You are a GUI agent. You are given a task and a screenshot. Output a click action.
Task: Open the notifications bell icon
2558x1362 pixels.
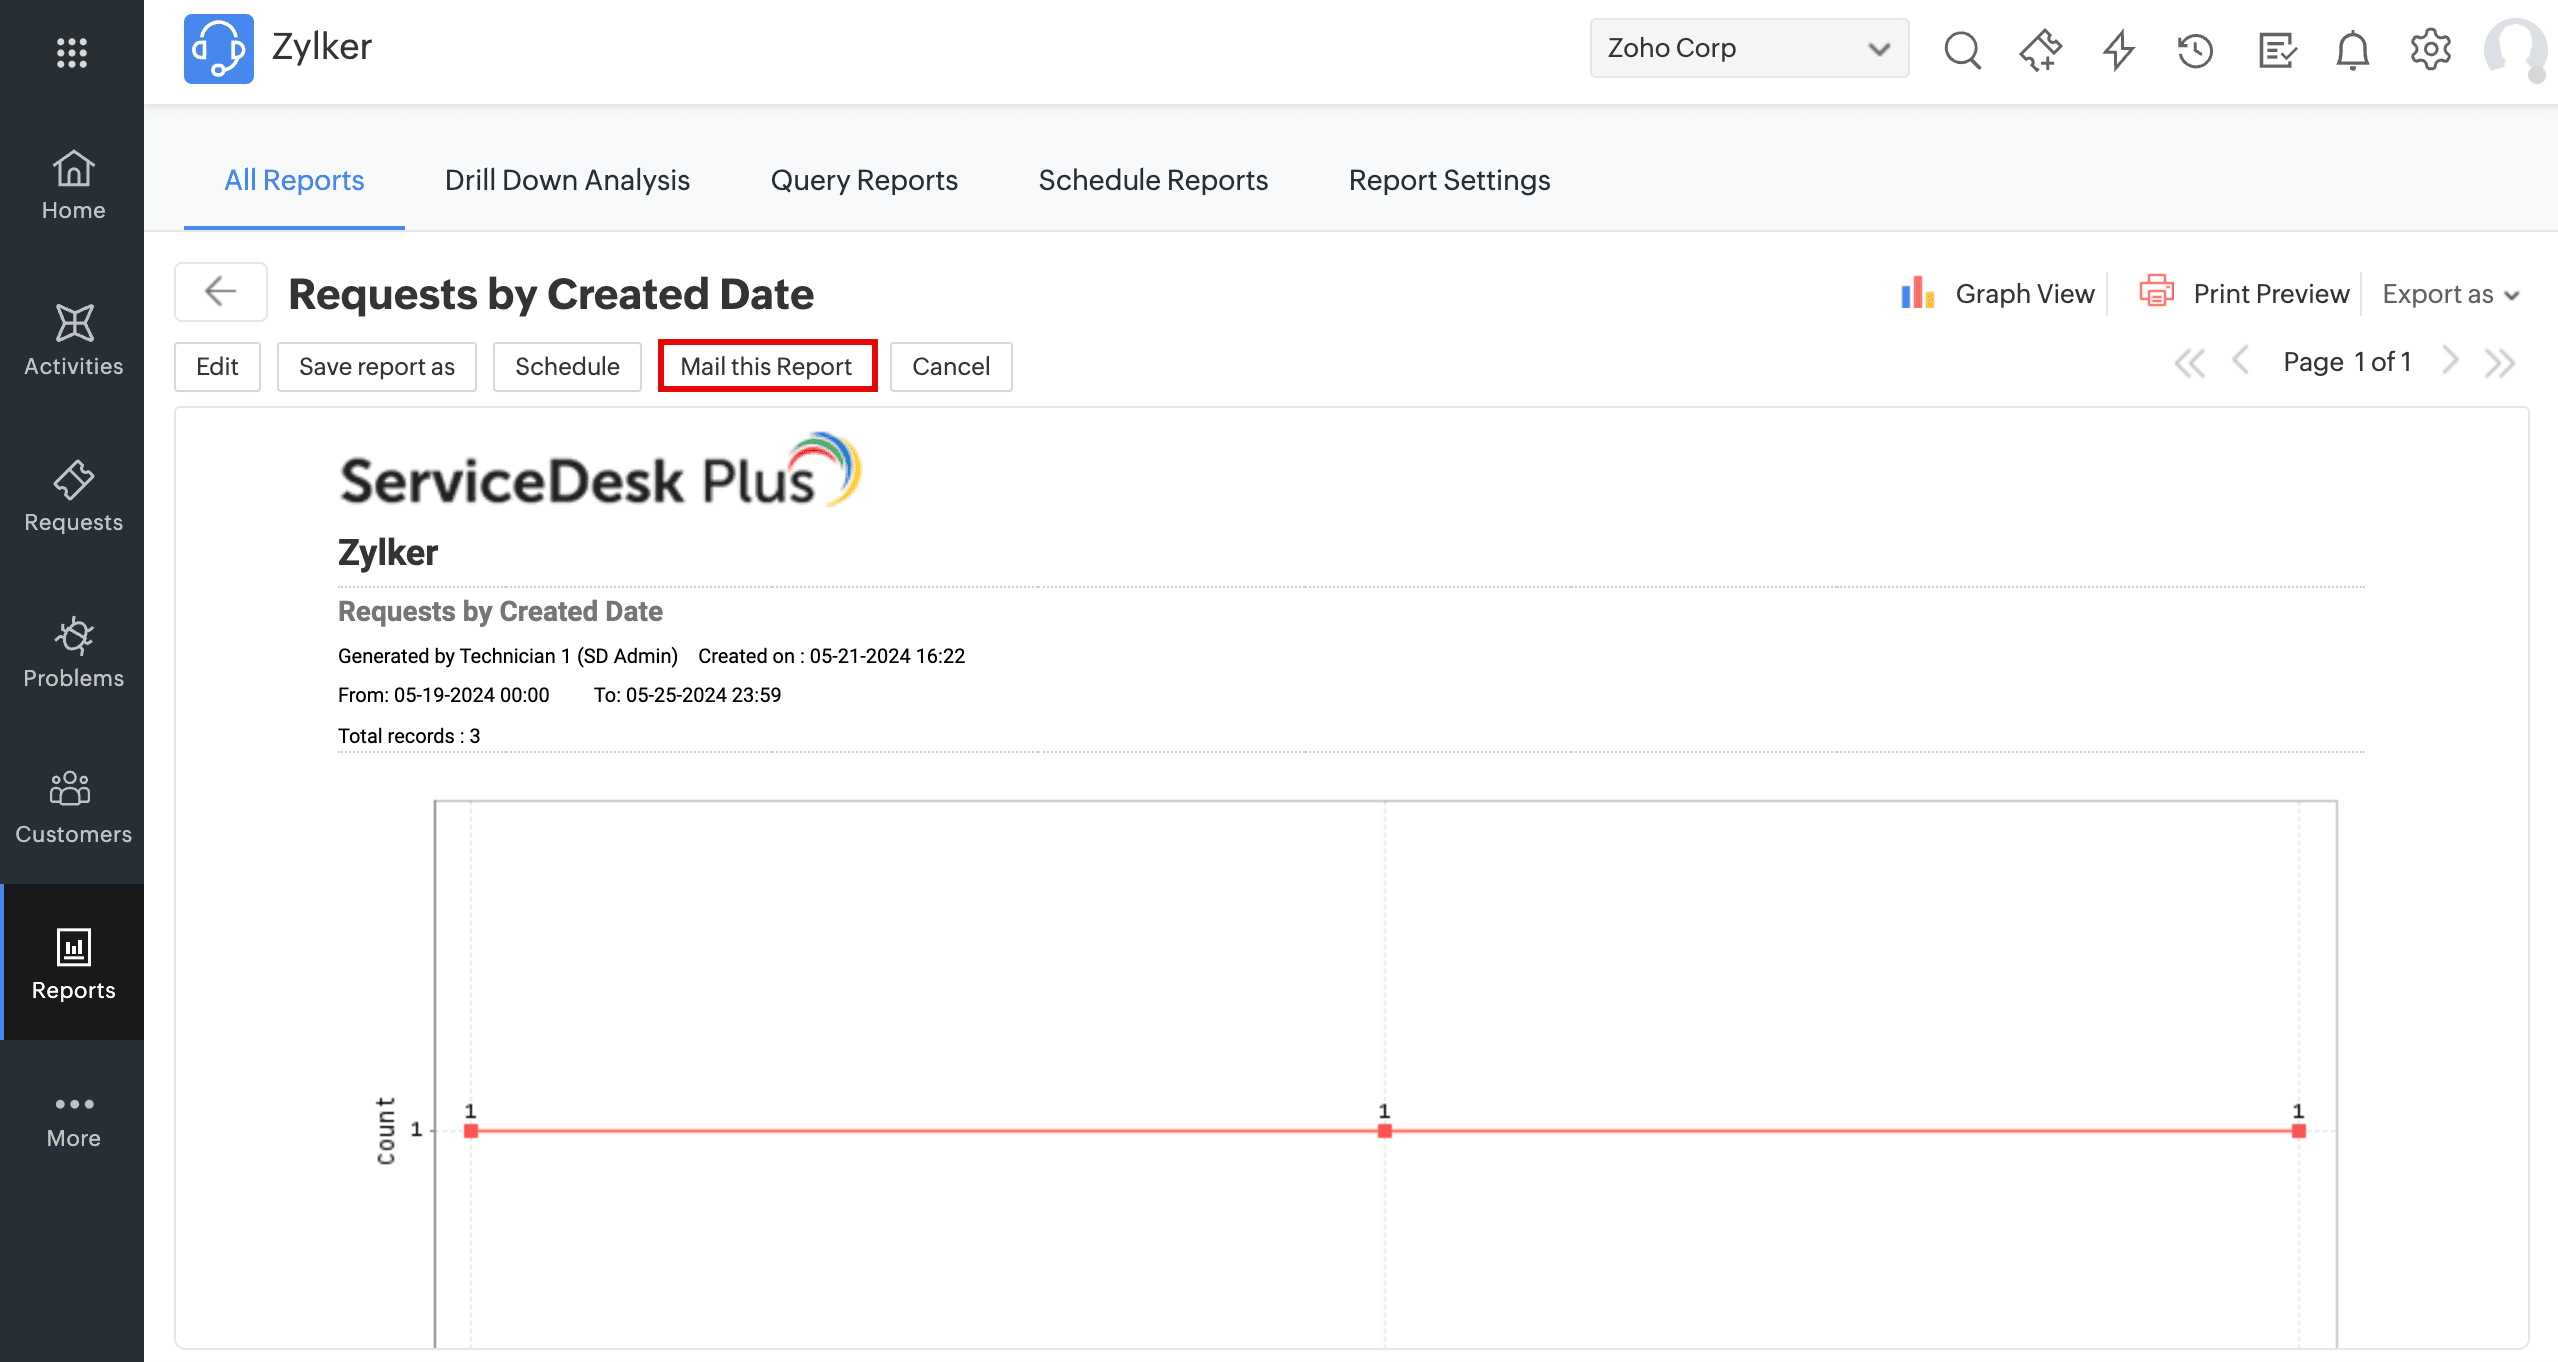[x=2352, y=49]
